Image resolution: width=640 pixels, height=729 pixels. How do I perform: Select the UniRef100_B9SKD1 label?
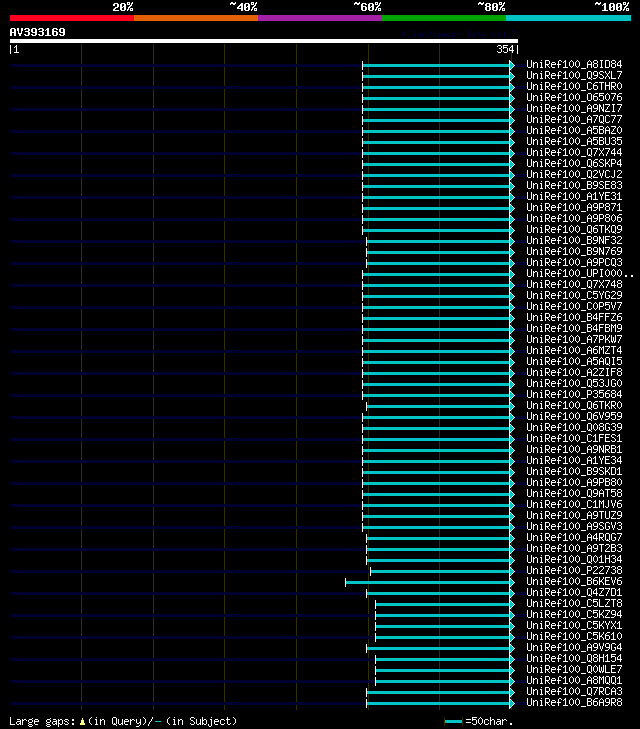pyautogui.click(x=574, y=471)
